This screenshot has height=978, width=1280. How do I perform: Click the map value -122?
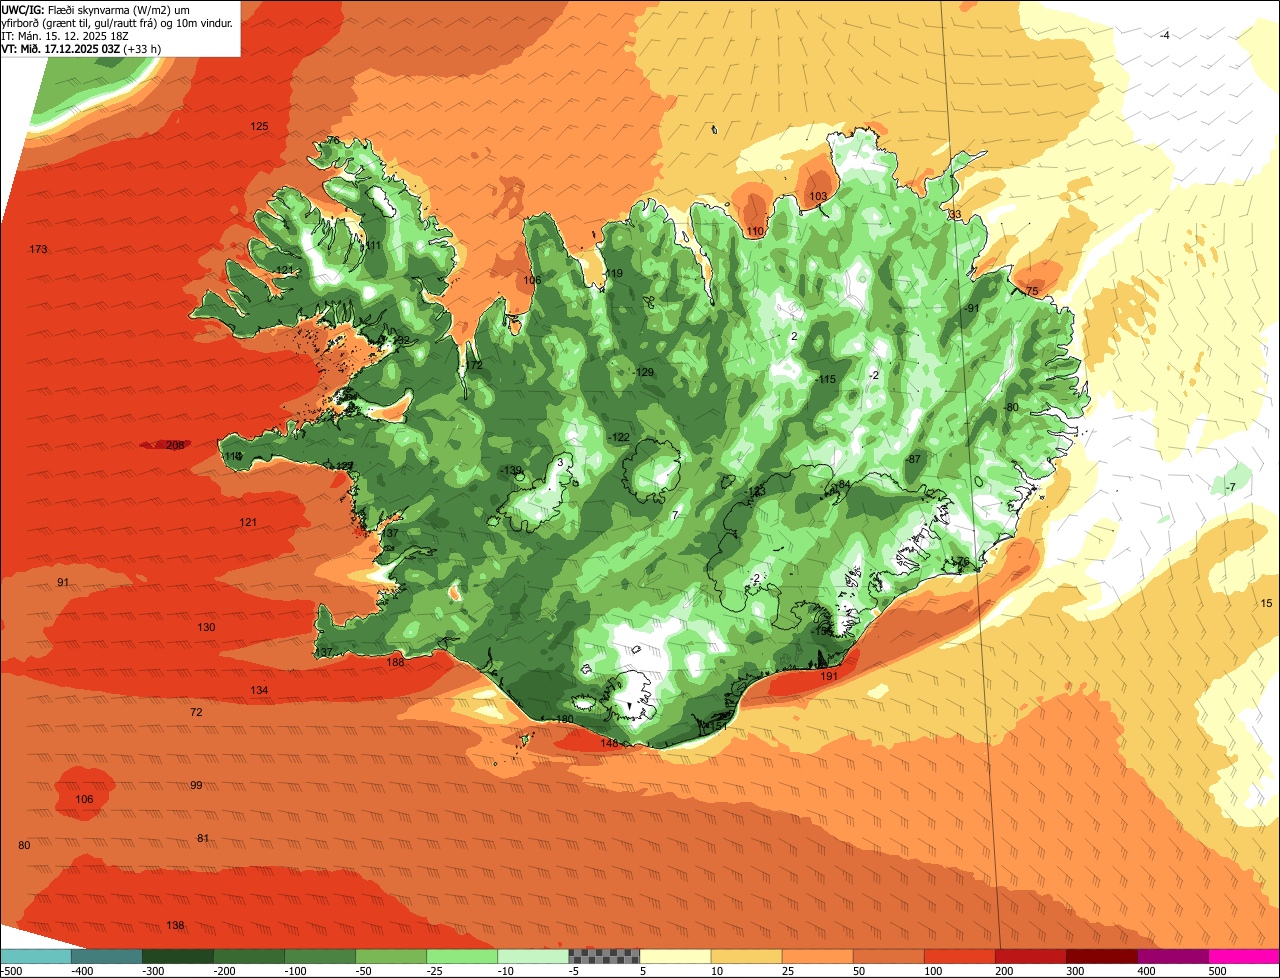pos(619,437)
